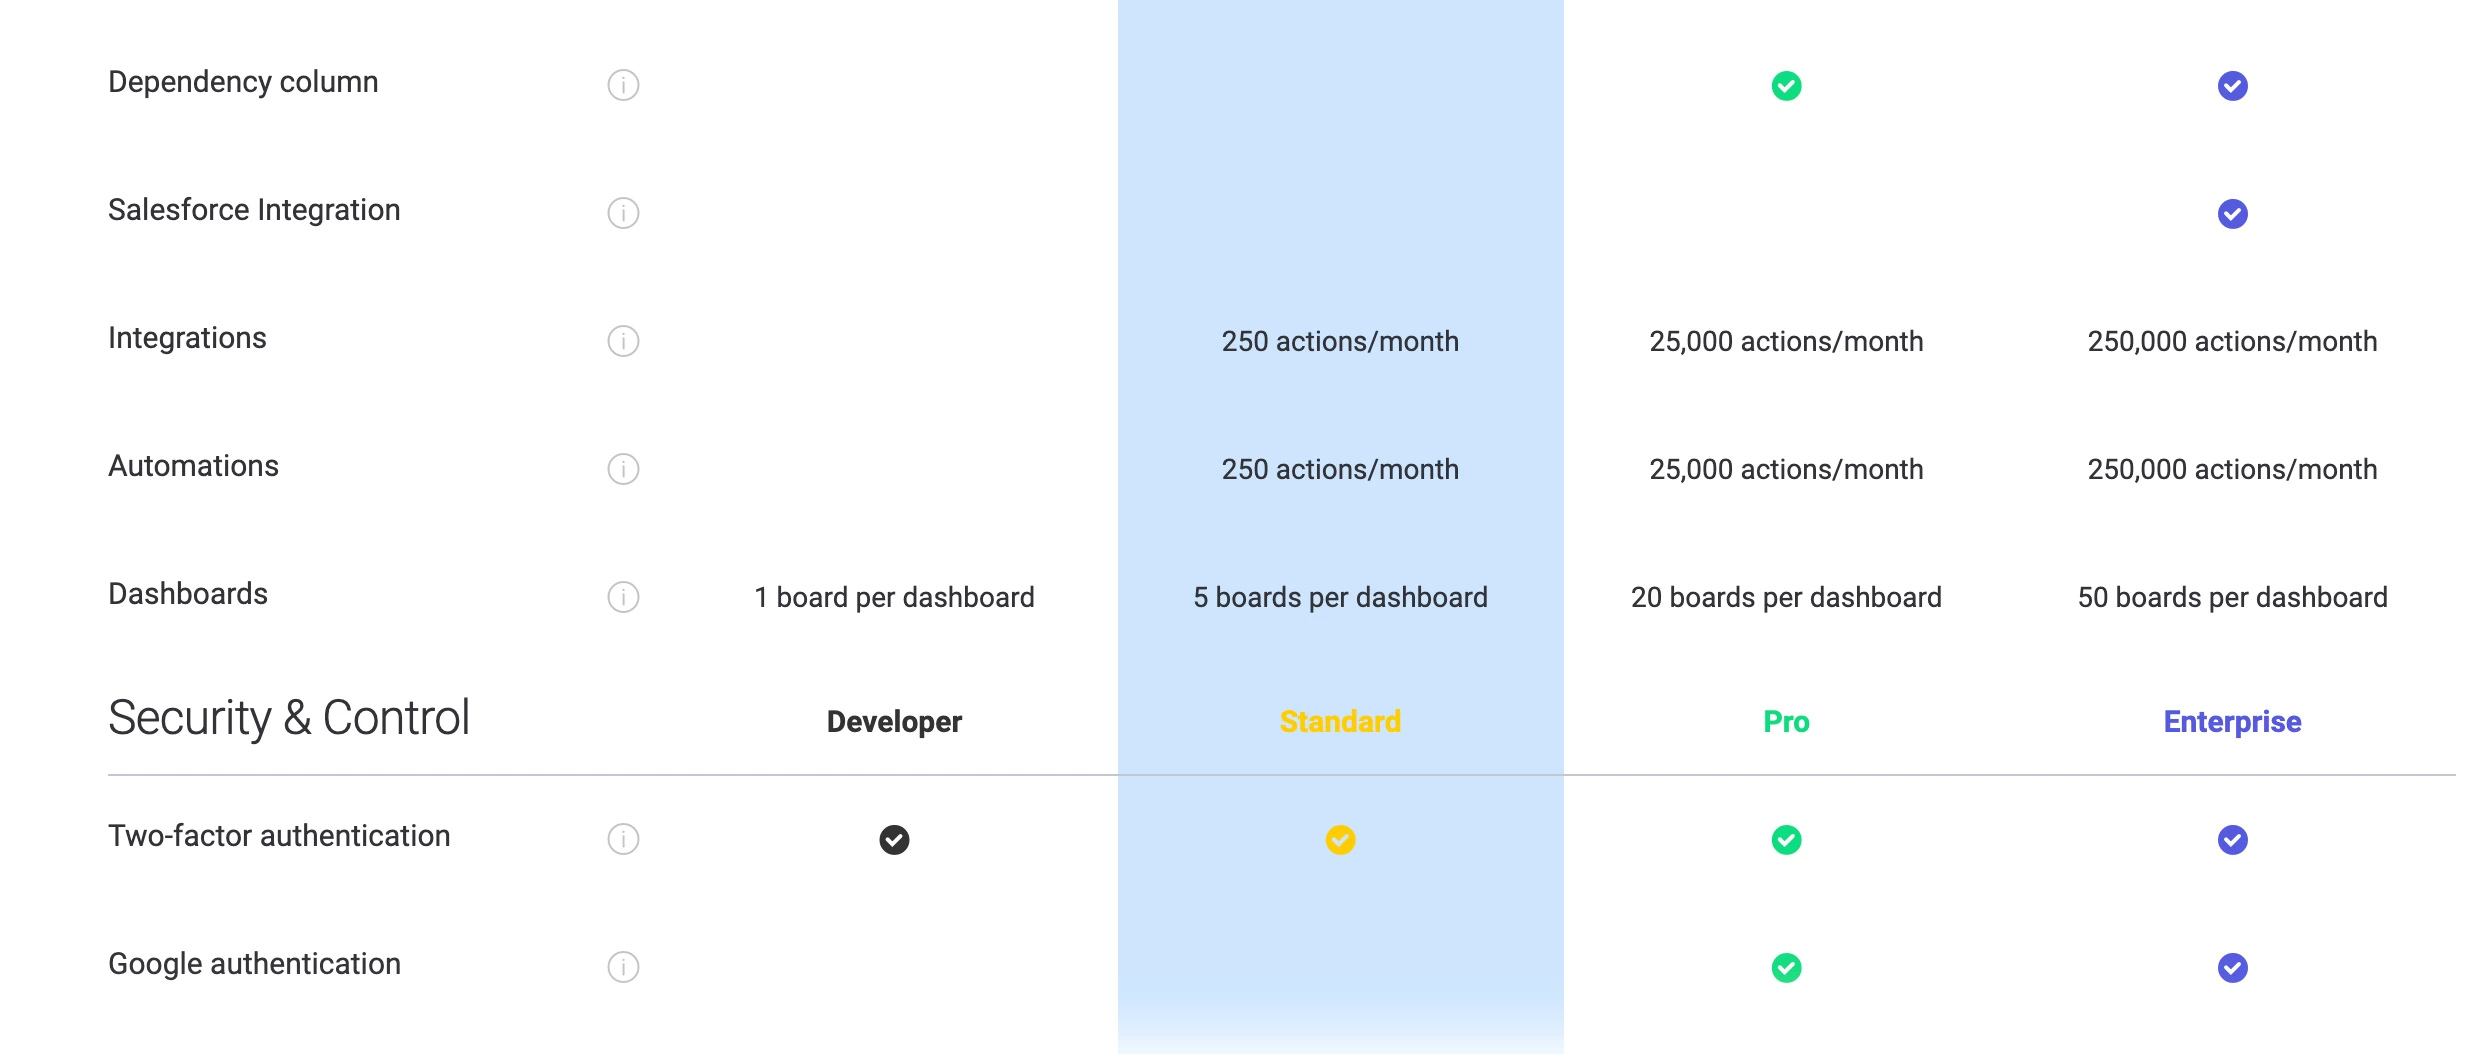Image resolution: width=2482 pixels, height=1054 pixels.
Task: Click the green Pro checkmark for Dependency column
Action: [1786, 86]
